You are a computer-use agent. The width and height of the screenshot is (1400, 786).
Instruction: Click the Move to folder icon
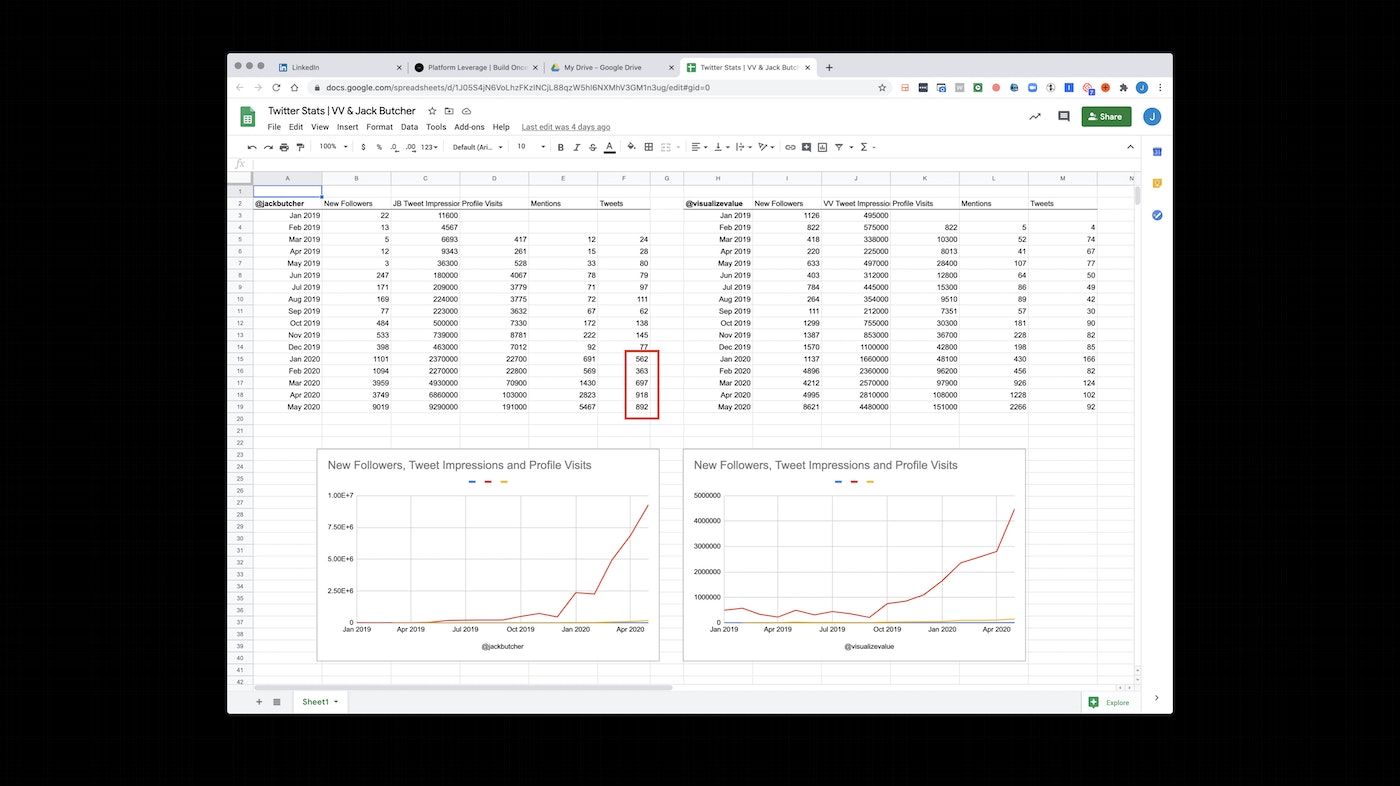click(x=449, y=111)
